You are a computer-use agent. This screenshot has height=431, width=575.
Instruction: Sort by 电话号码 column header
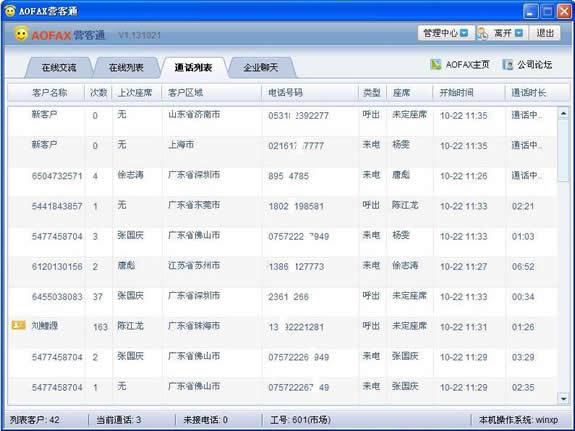pos(286,93)
